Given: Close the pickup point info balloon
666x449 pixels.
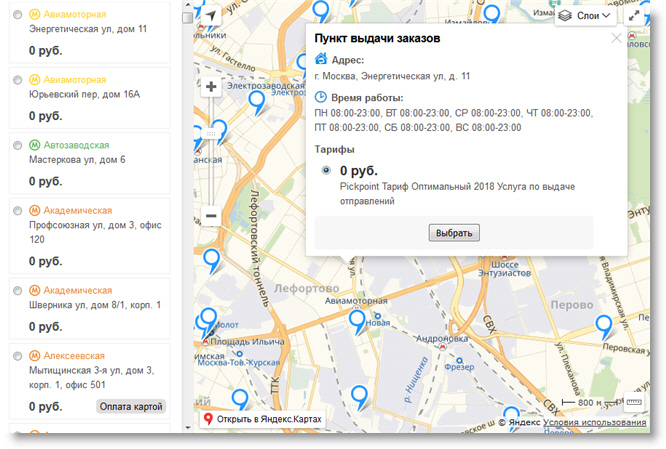Looking at the screenshot, I should point(616,38).
